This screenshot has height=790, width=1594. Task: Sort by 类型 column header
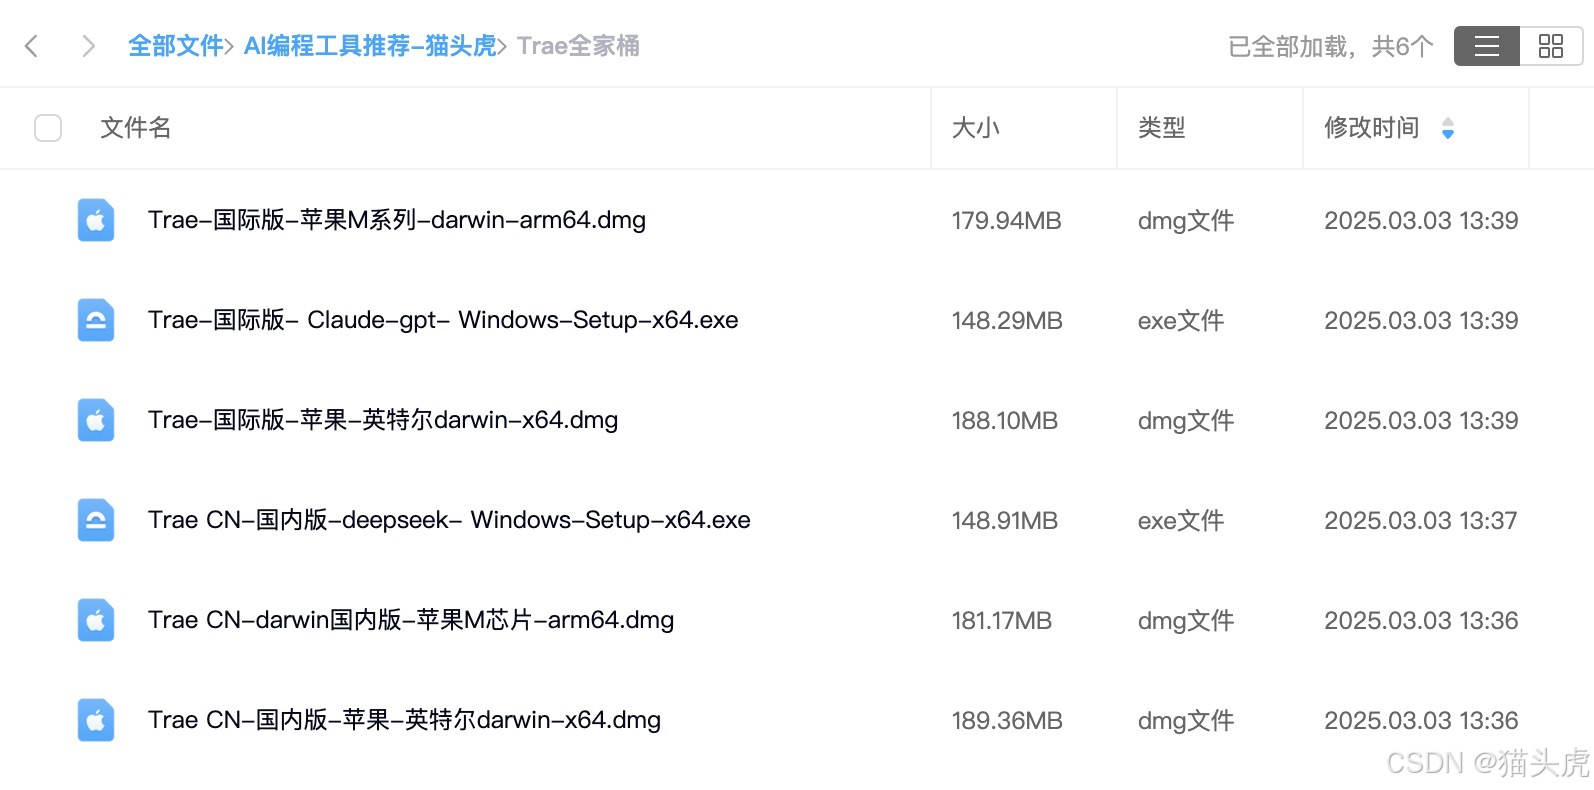(x=1161, y=128)
